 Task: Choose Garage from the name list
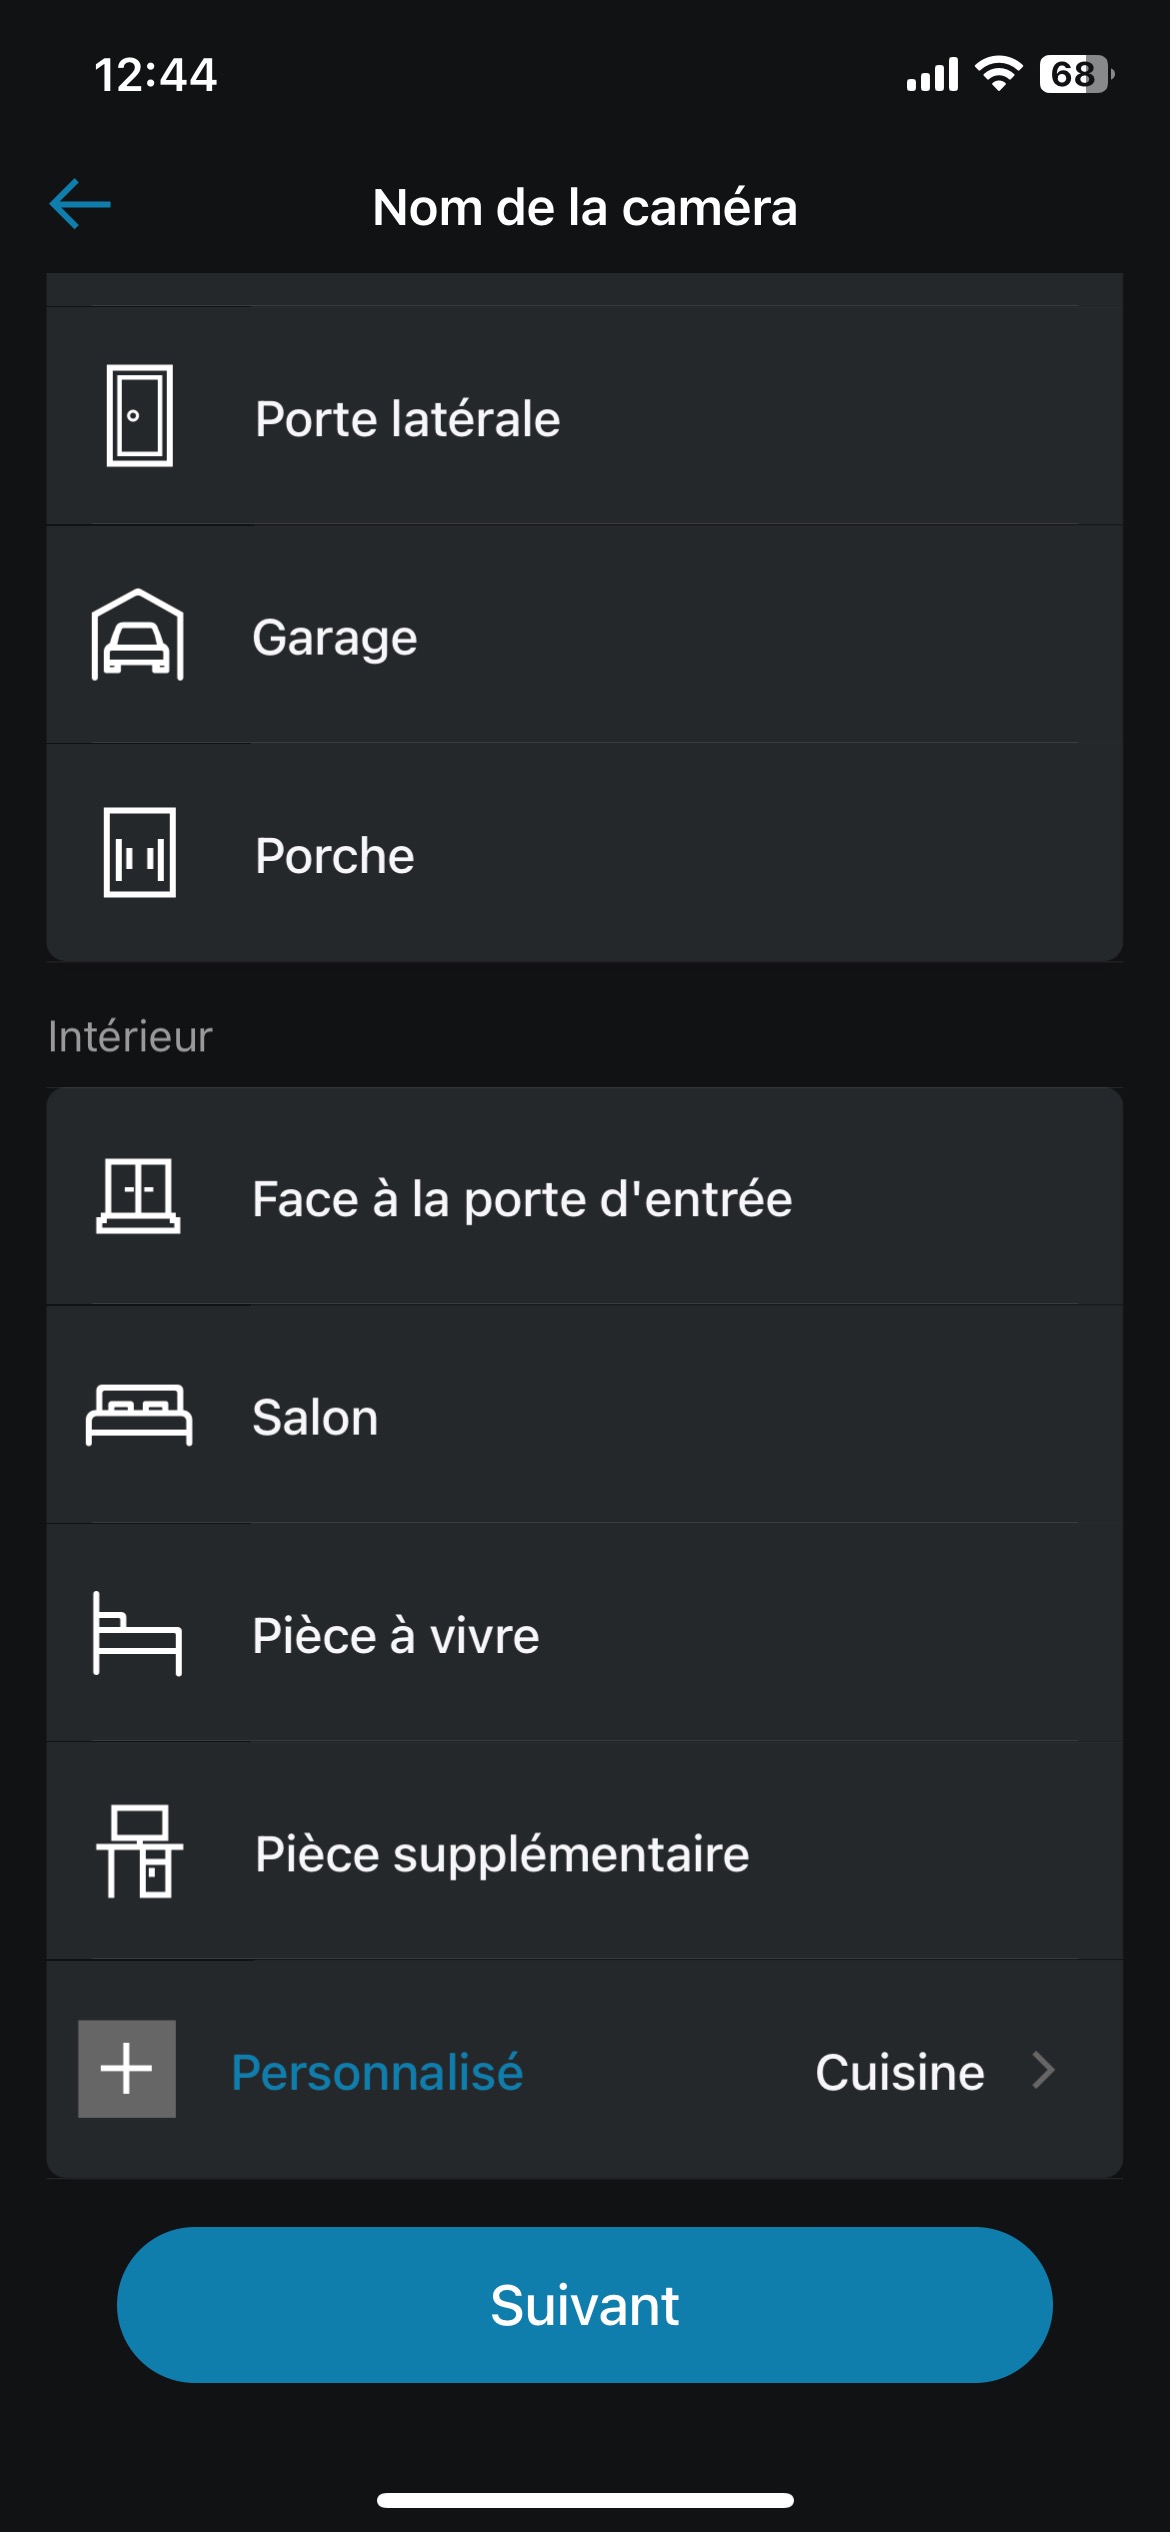tap(335, 637)
